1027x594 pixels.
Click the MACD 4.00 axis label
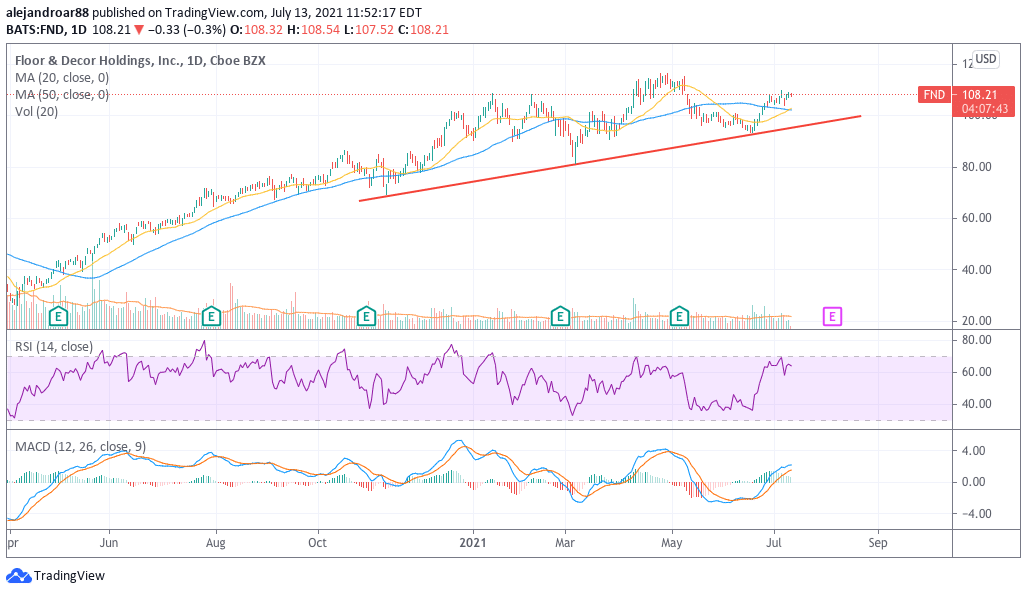tap(974, 451)
